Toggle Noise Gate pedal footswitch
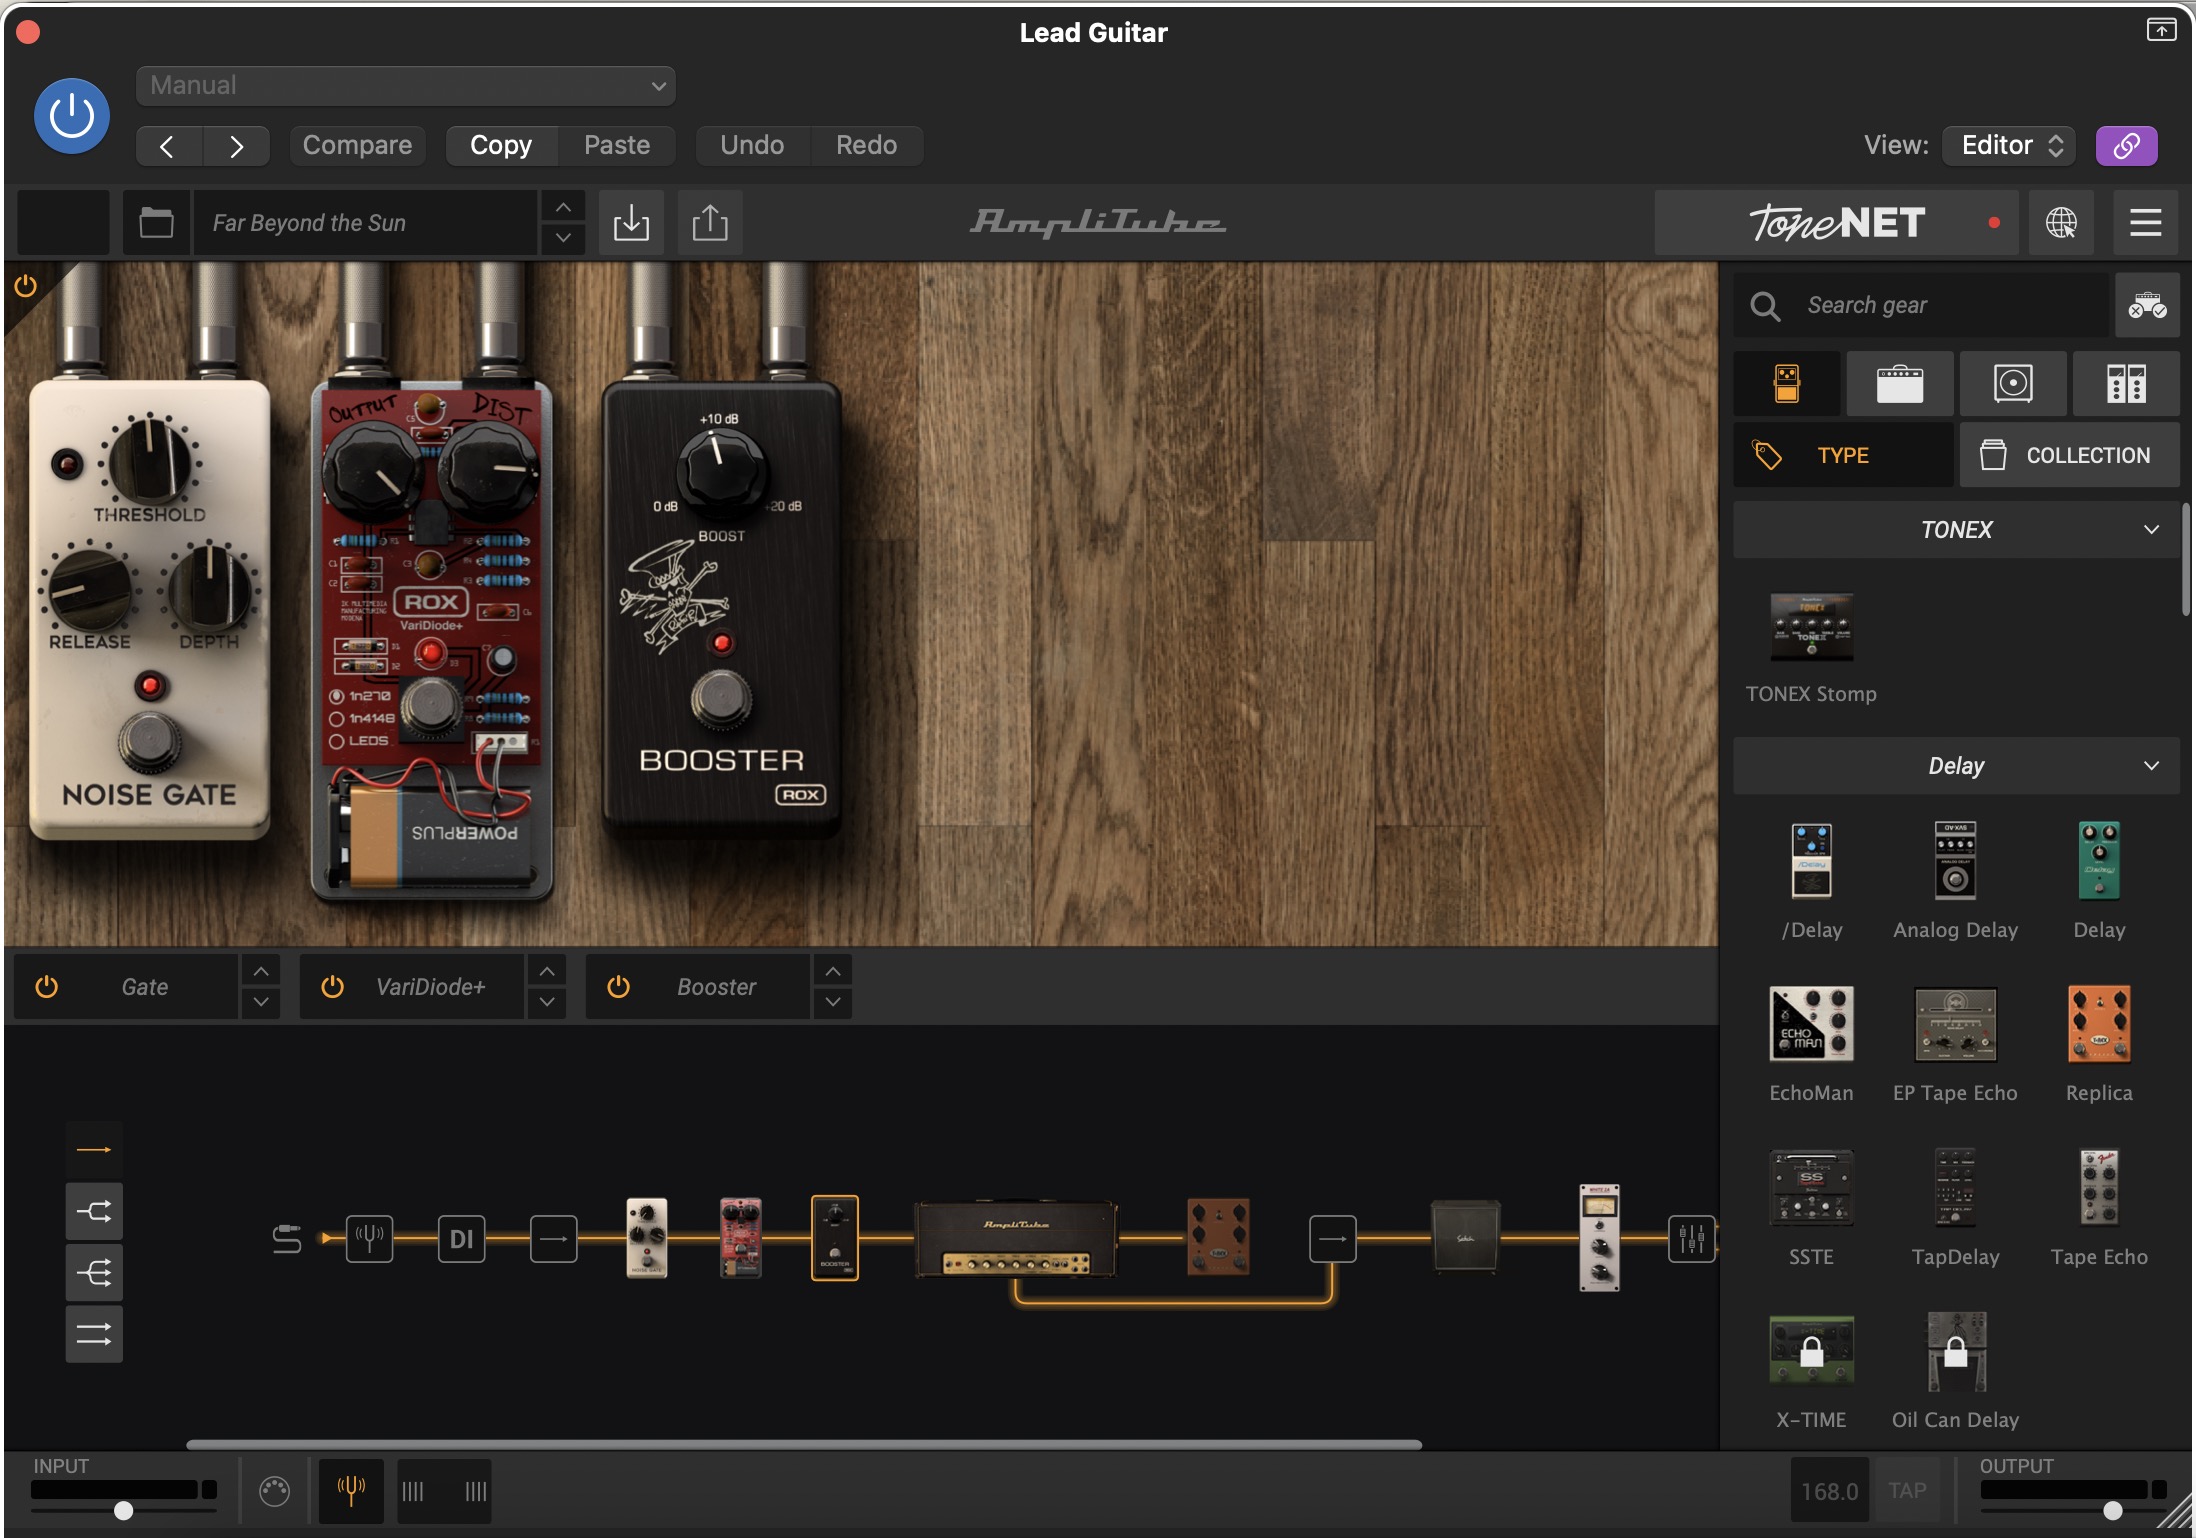 (150, 742)
